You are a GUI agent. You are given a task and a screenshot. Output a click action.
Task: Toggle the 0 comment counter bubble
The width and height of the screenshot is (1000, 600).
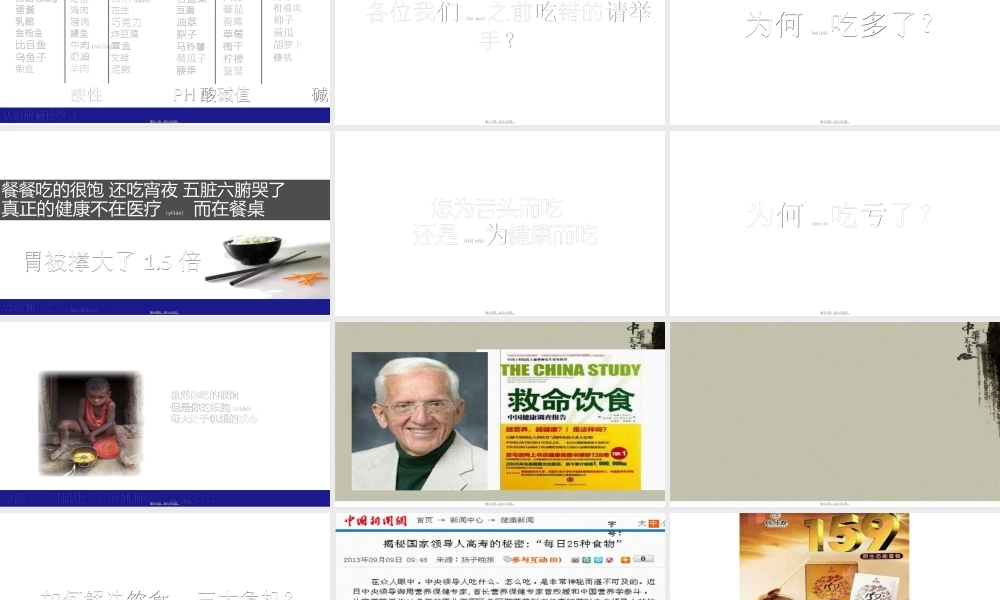click(644, 559)
